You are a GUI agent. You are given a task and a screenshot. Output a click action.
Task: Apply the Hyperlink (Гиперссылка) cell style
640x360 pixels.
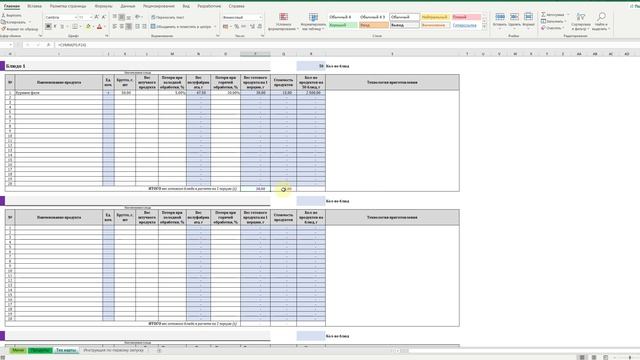[x=467, y=25]
